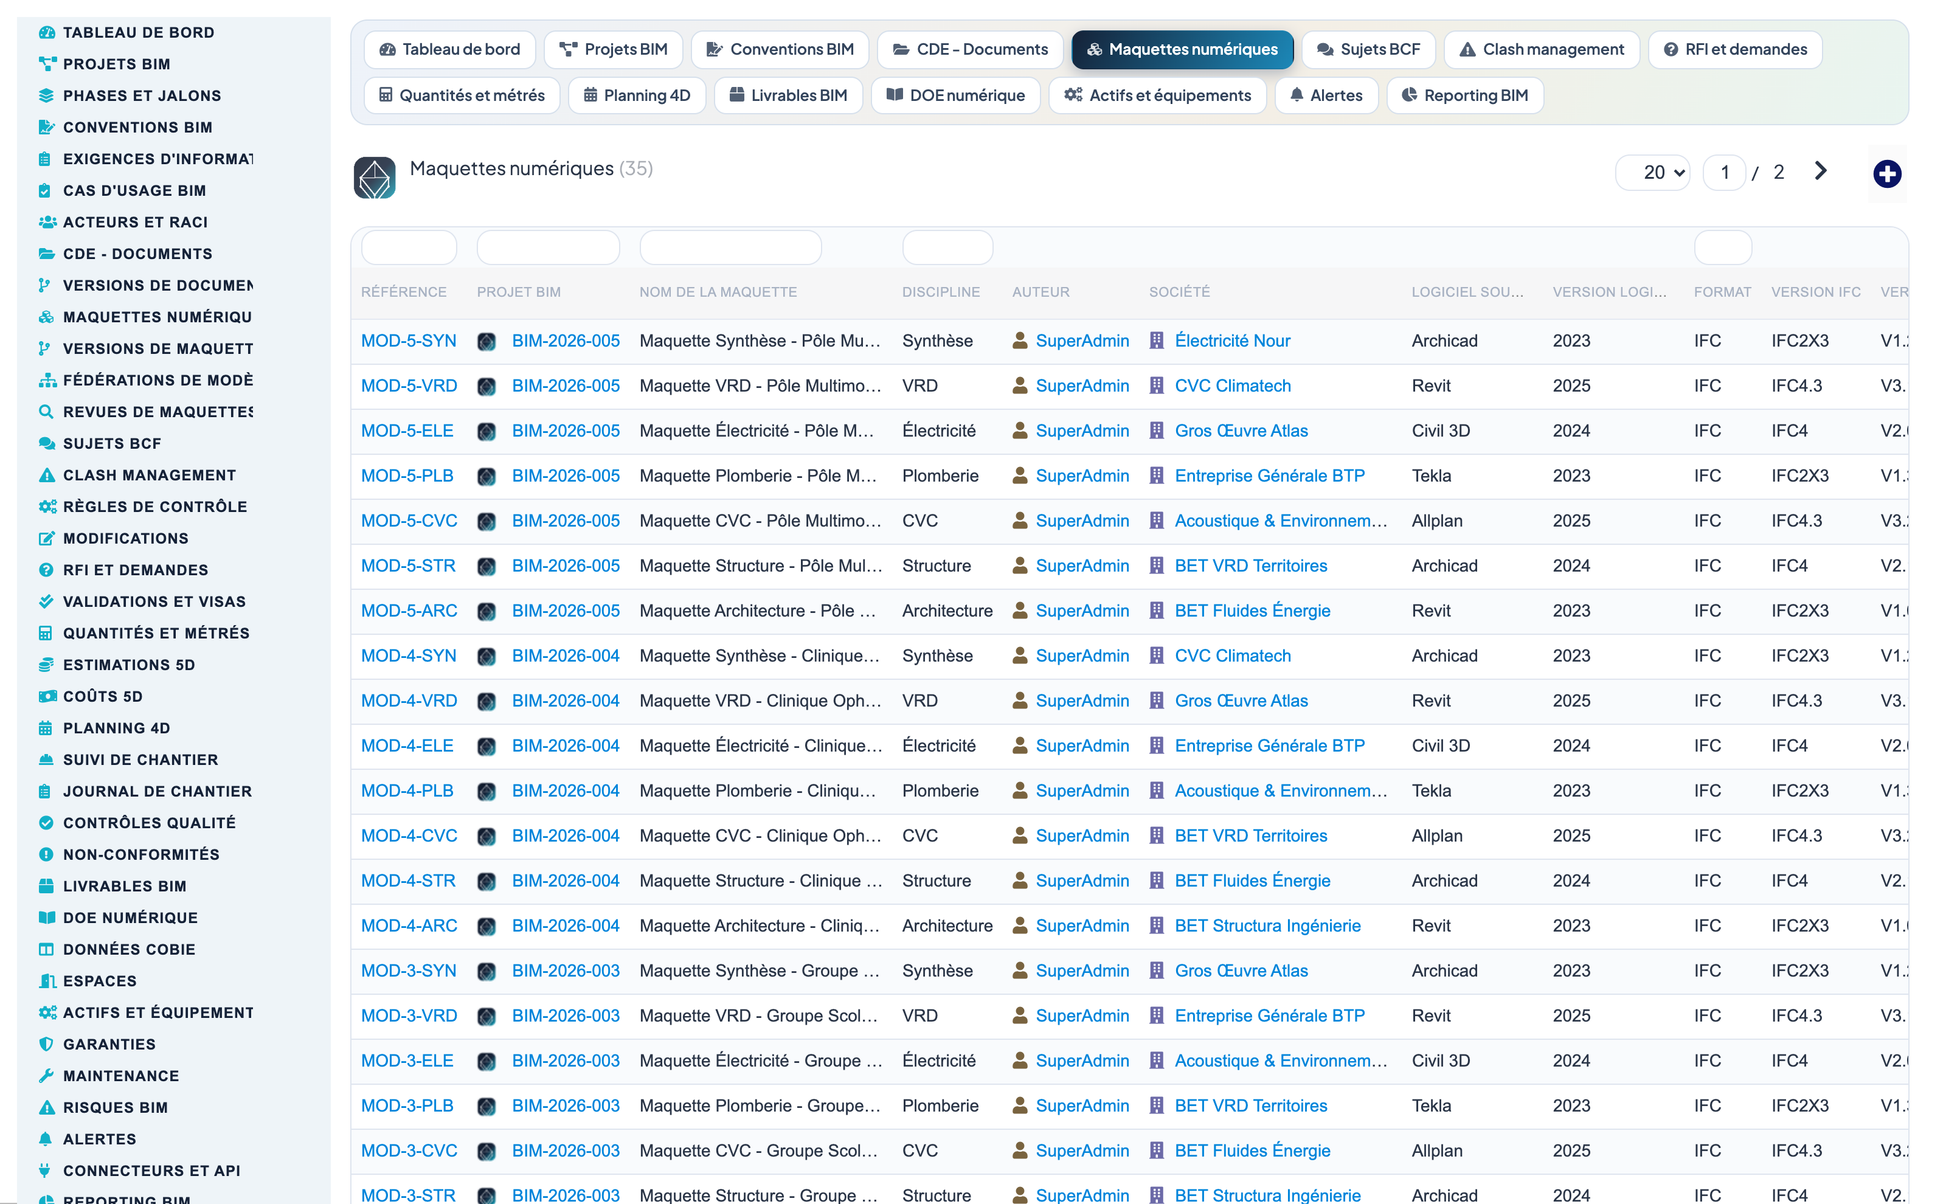Click the Maquettes numériques cube logo icon

(x=374, y=178)
